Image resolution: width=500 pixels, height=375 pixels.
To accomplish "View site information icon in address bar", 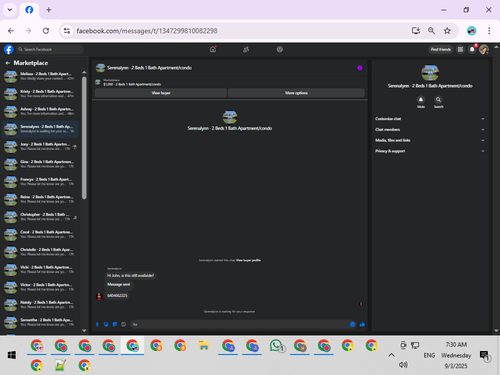I will pyautogui.click(x=67, y=31).
